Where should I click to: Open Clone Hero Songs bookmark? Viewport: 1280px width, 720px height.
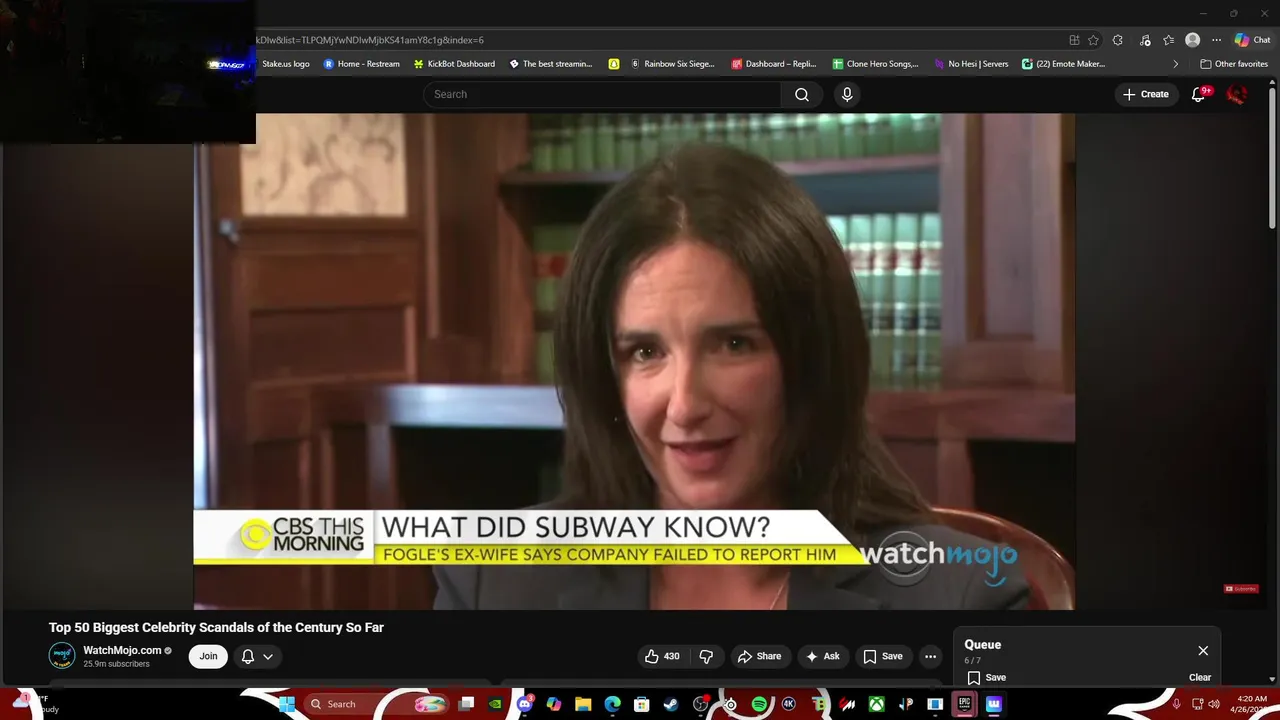click(875, 64)
